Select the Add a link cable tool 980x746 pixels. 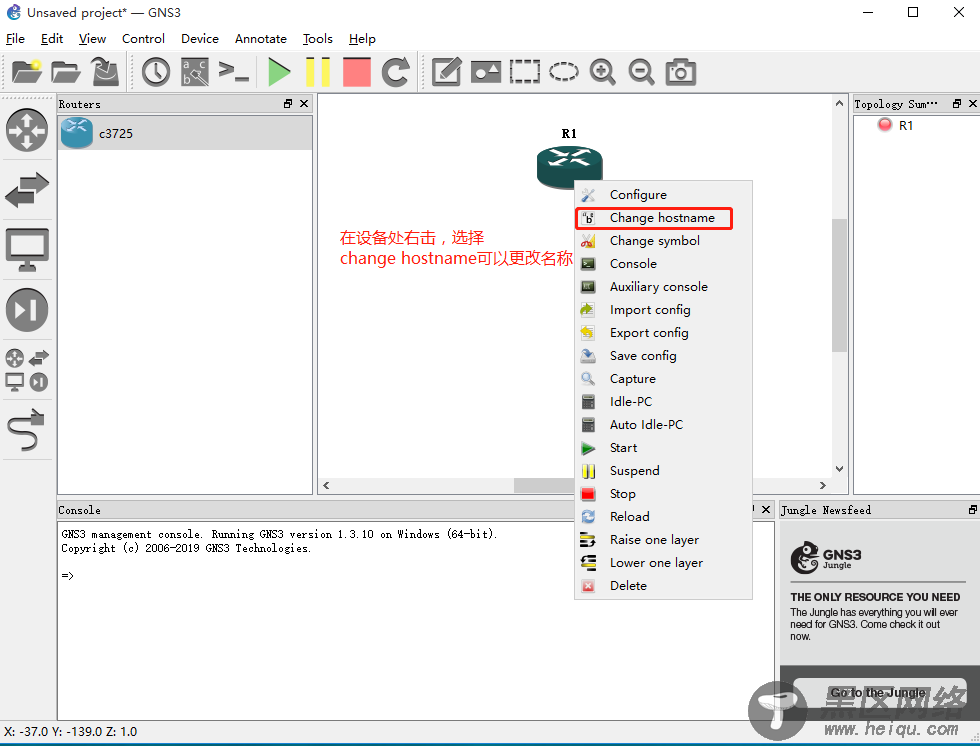click(x=27, y=430)
